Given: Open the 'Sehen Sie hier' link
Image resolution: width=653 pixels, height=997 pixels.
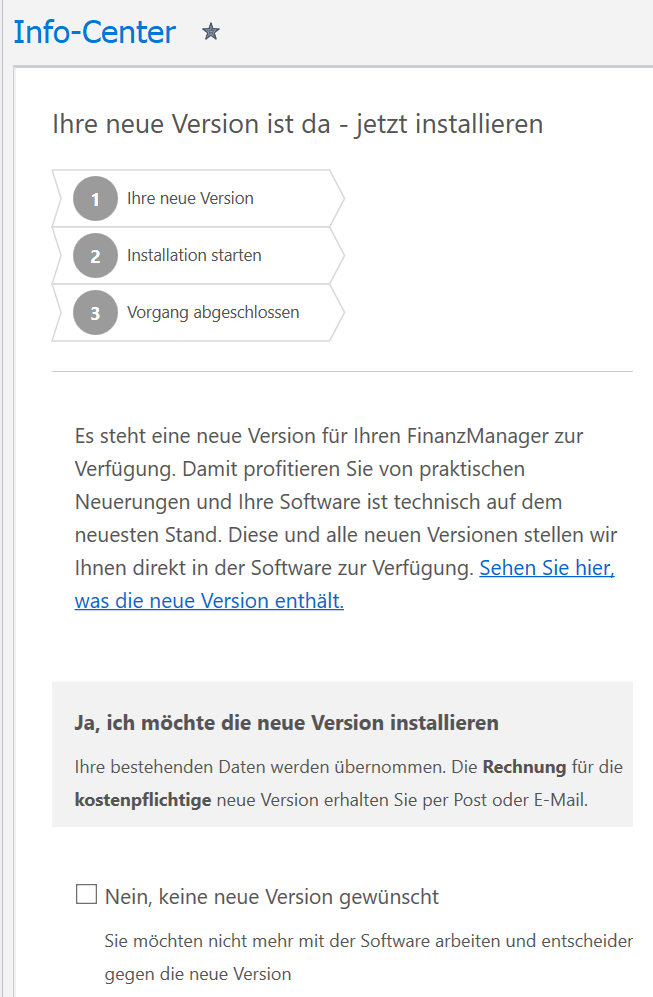Looking at the screenshot, I should pos(547,568).
